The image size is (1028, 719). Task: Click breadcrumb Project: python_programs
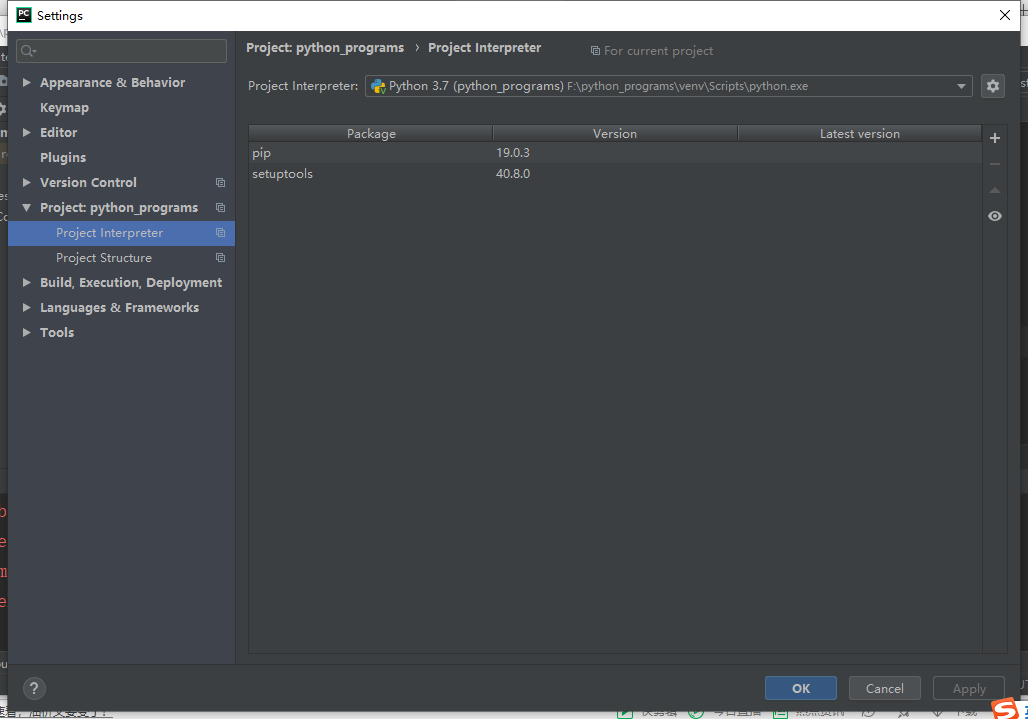coord(325,48)
